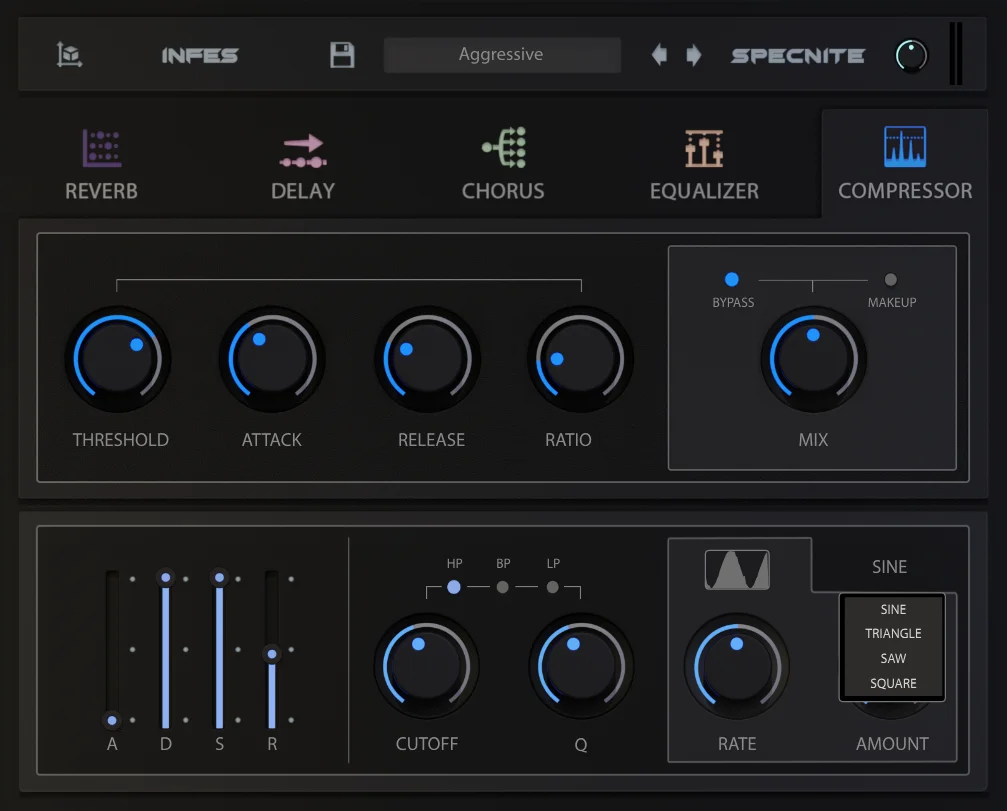Choose TRIANGLE from waveform list
Screen dimensions: 1007x811
[893, 633]
